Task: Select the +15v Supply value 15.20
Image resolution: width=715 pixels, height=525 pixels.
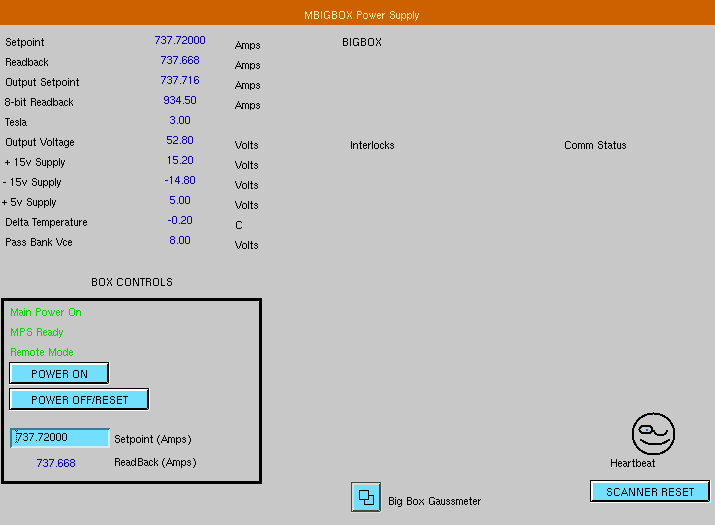Action: pyautogui.click(x=180, y=161)
